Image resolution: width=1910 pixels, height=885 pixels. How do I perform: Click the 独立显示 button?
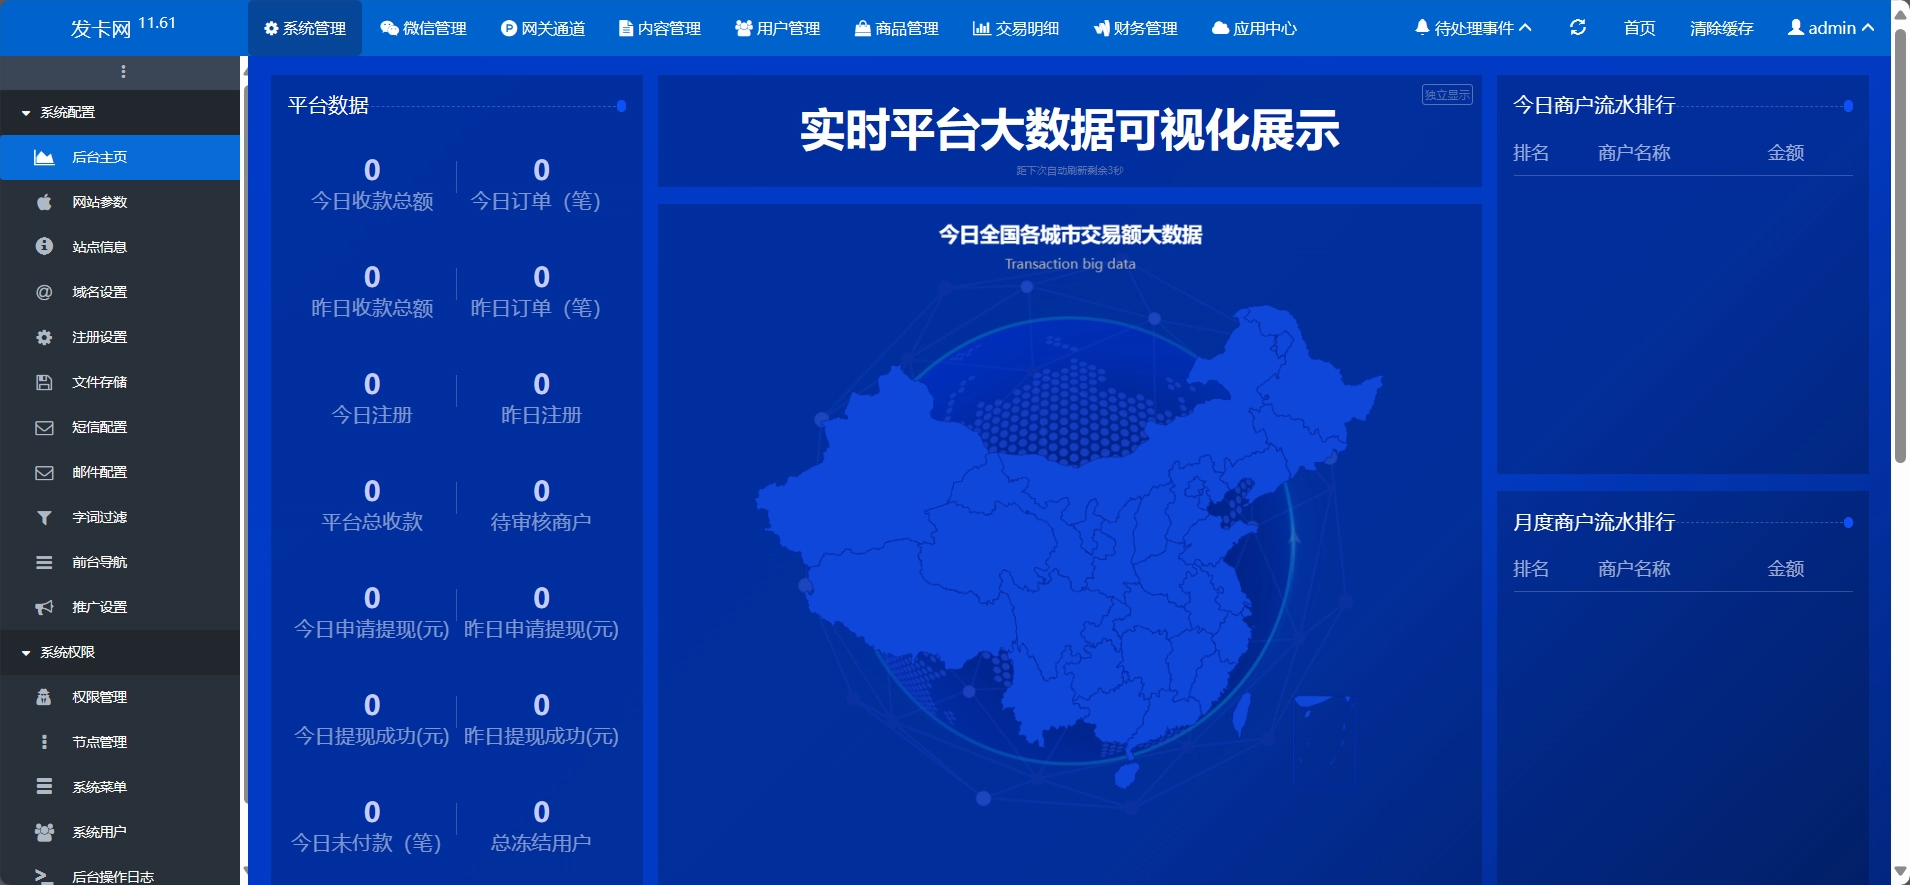pyautogui.click(x=1447, y=95)
